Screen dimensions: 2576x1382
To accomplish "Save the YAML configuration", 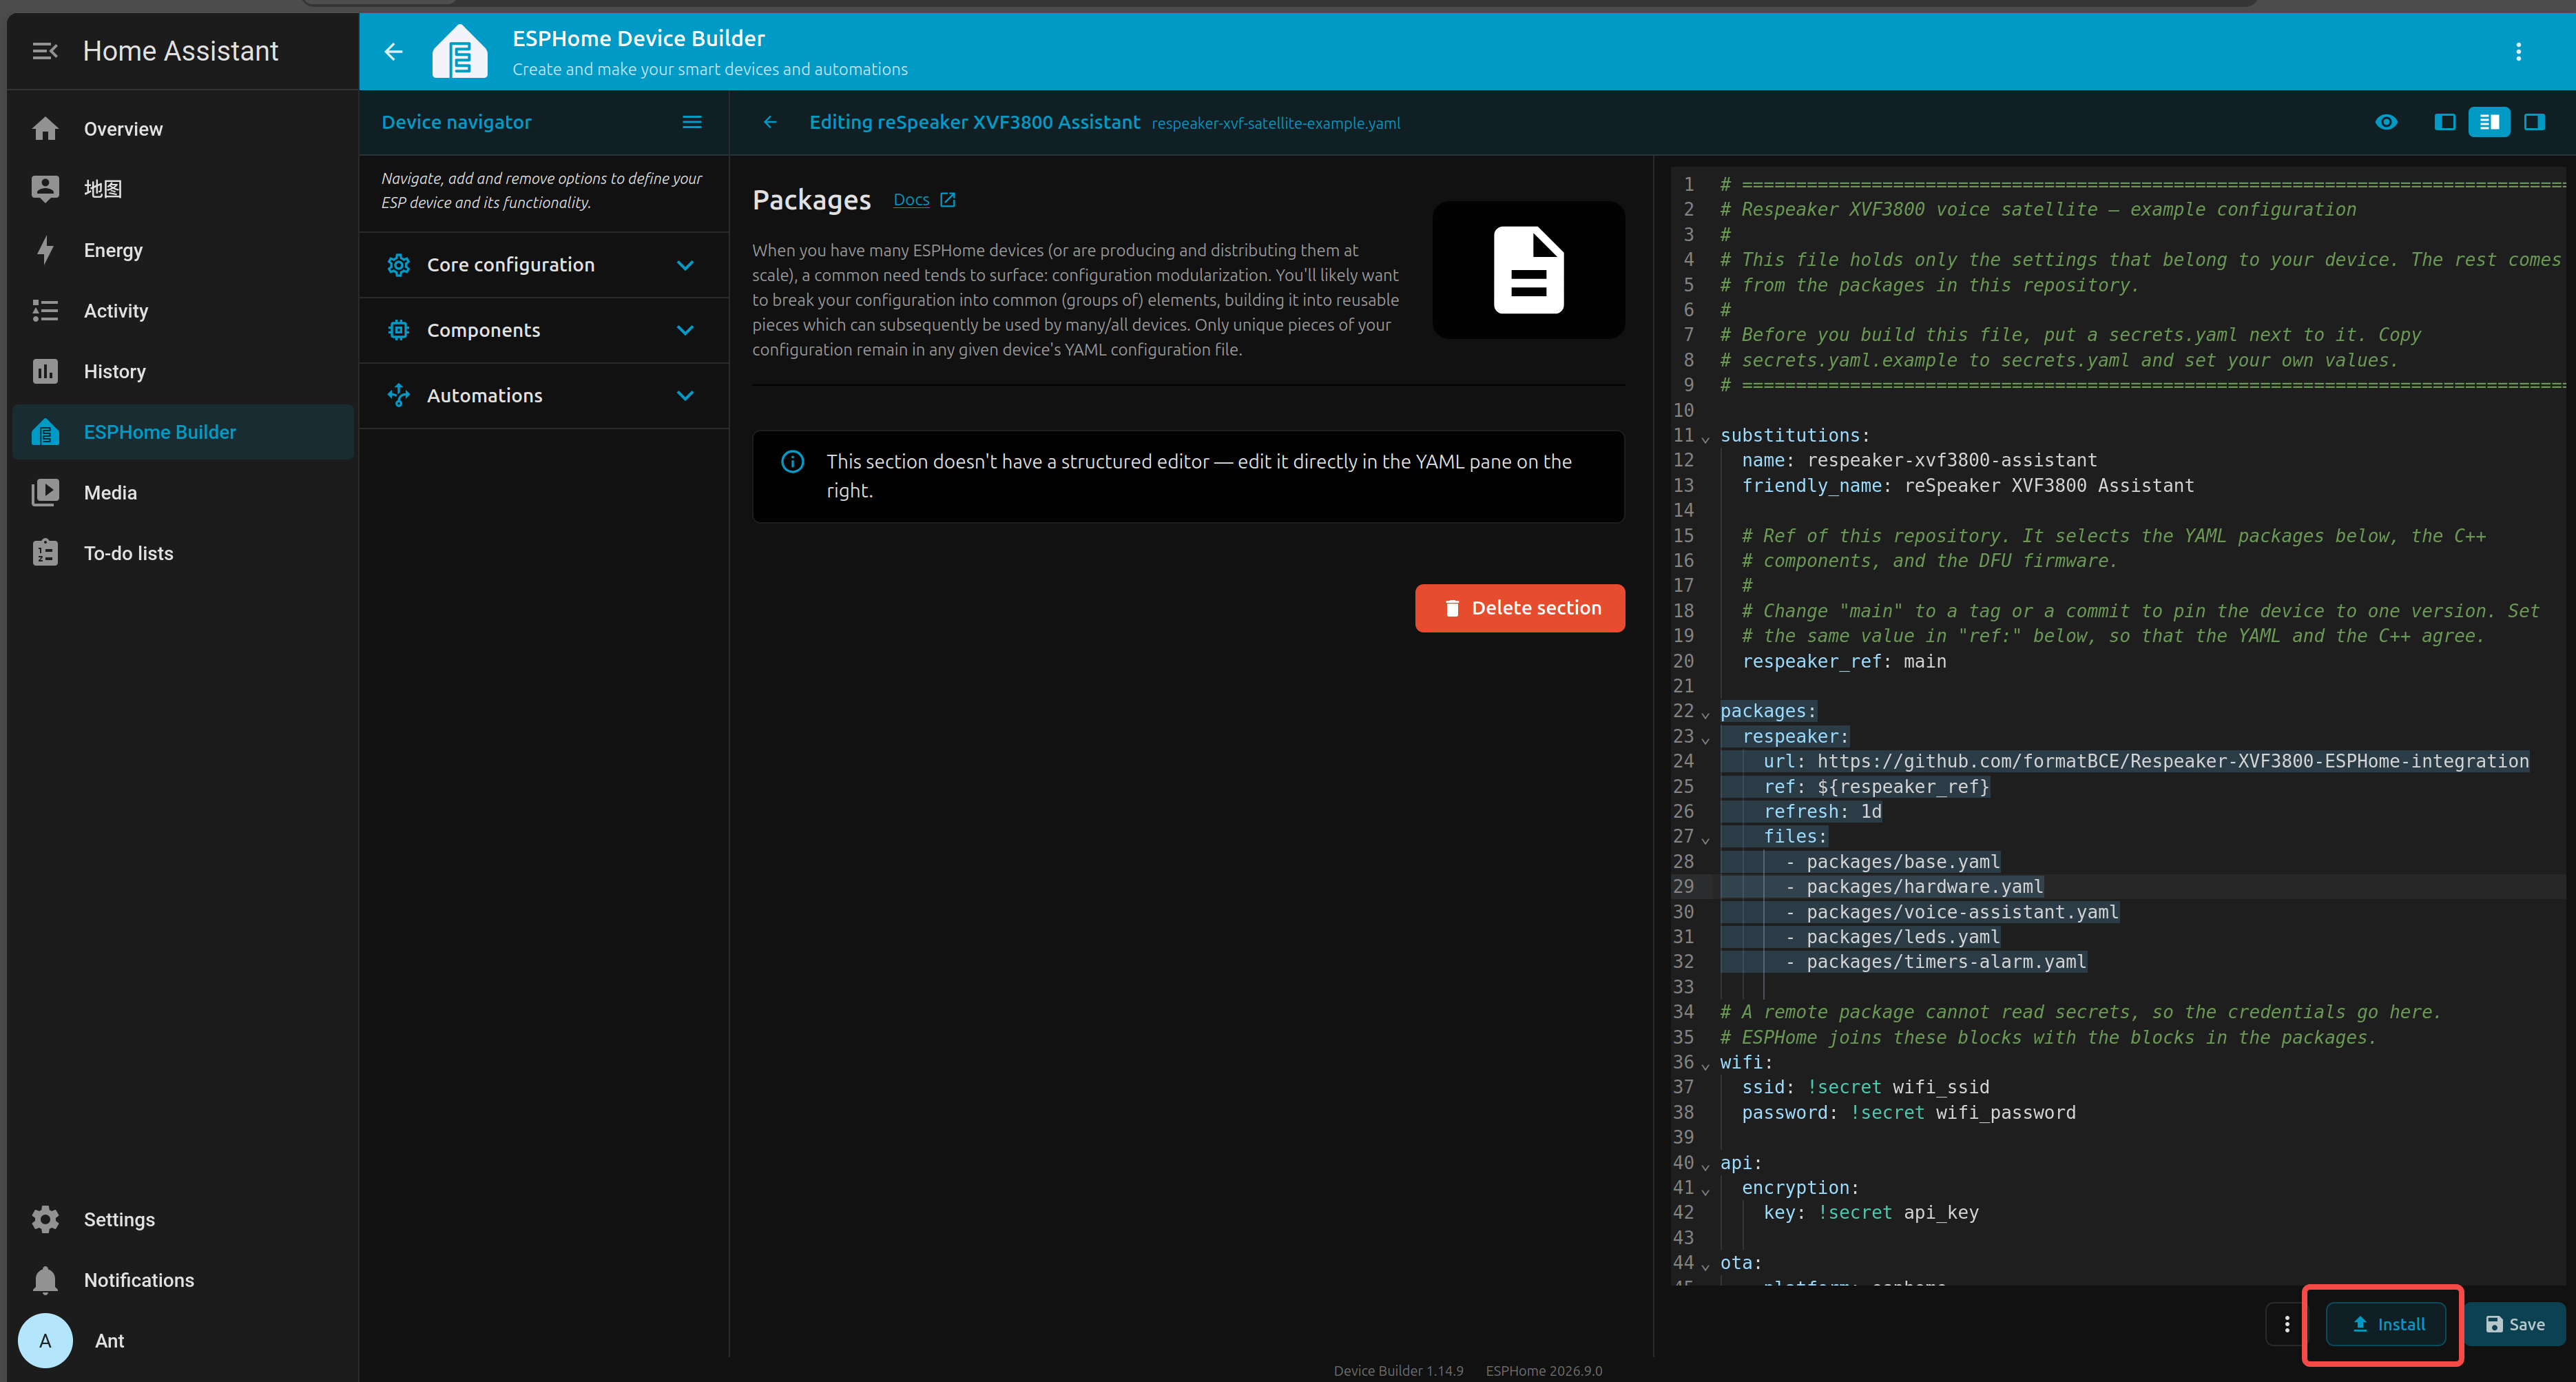I will point(2515,1324).
